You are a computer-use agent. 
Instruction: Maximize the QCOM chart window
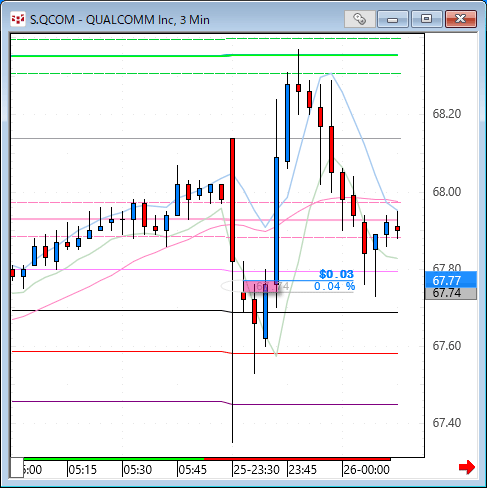tap(426, 19)
